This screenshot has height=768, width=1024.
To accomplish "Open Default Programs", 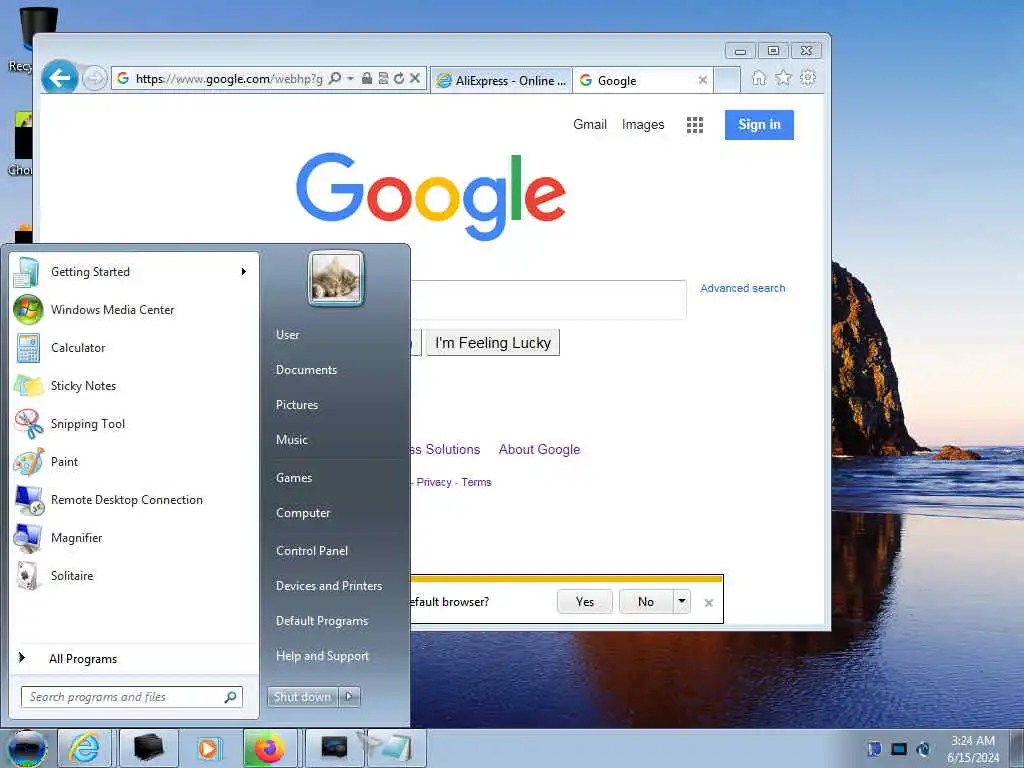I will point(322,620).
